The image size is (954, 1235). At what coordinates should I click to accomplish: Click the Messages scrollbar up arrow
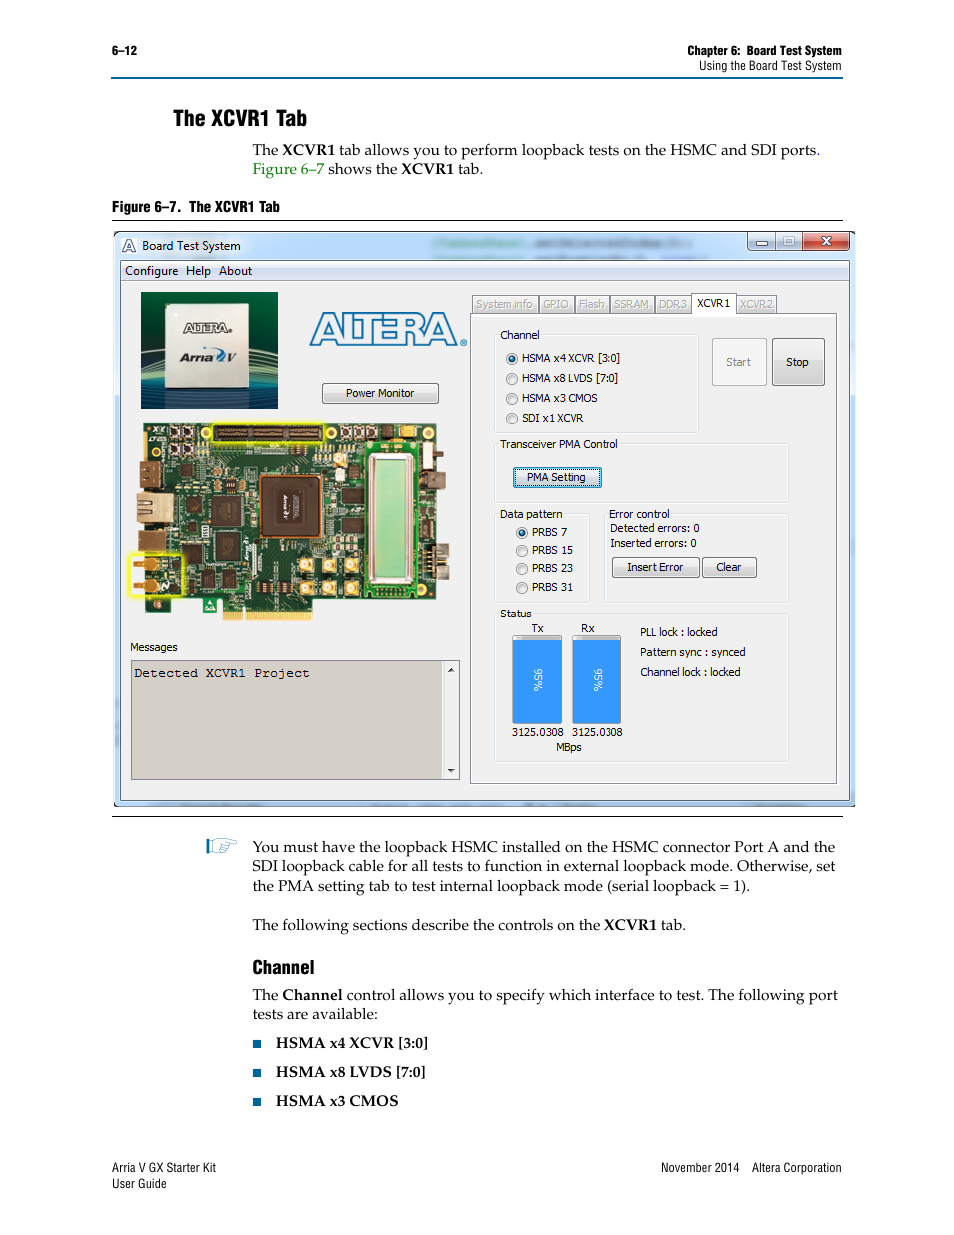(x=451, y=669)
